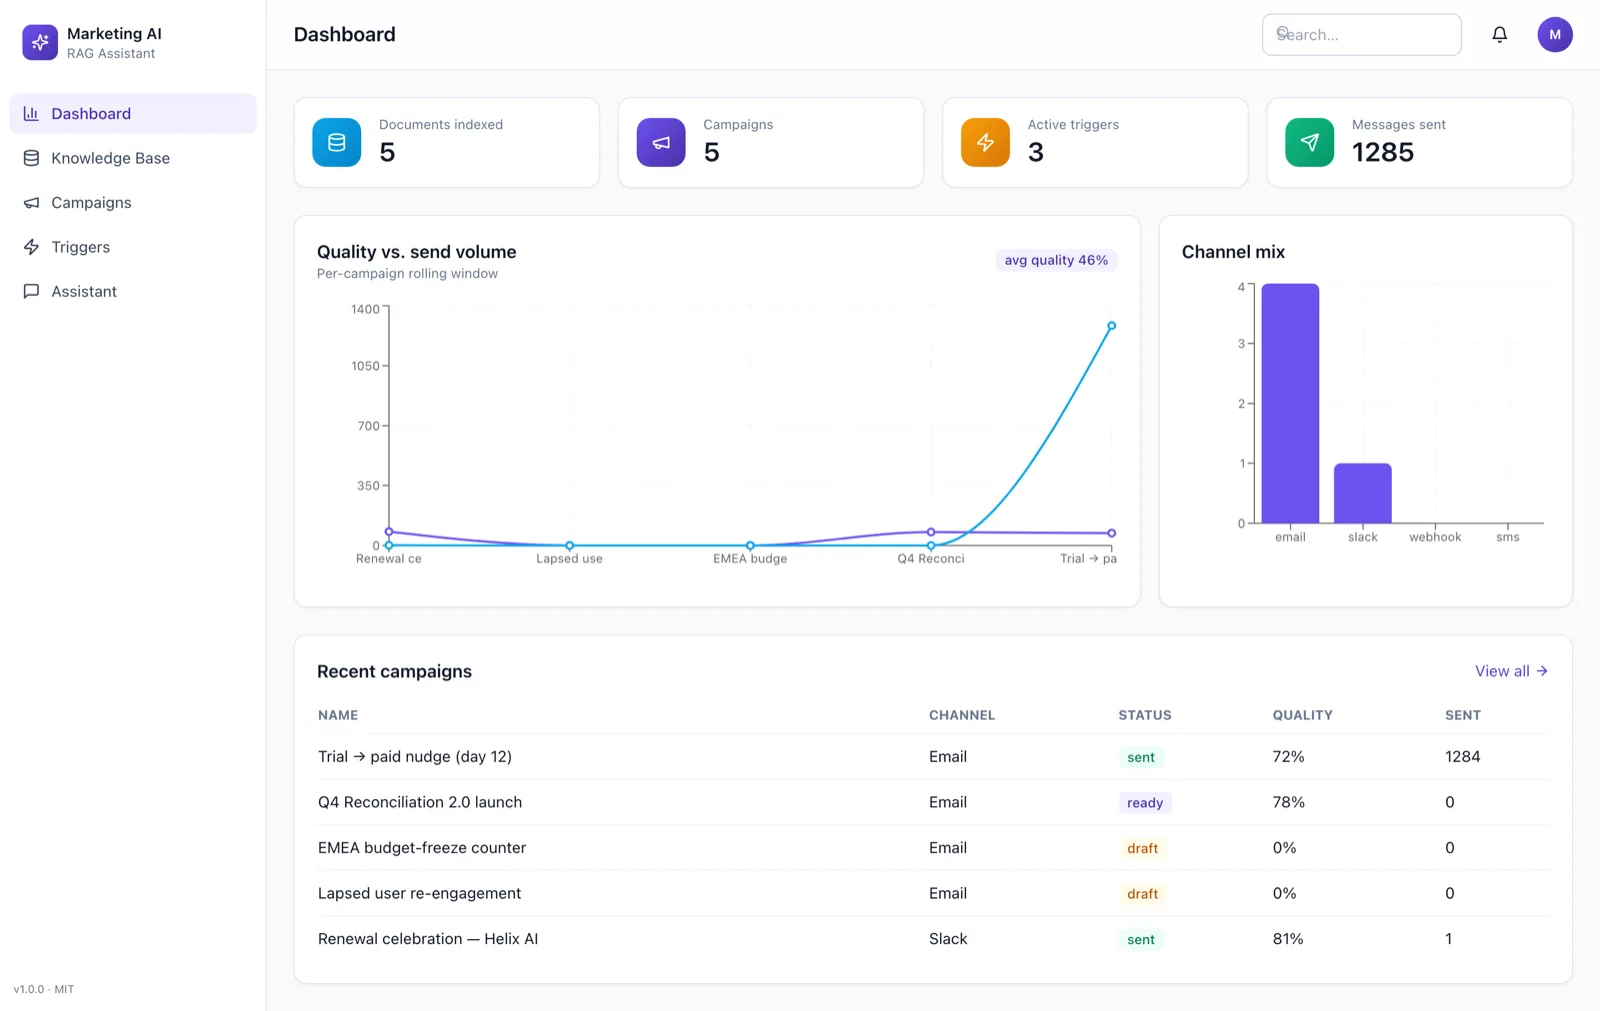Click the purple Campaigns megaphone card icon
1600x1011 pixels.
[x=661, y=142]
